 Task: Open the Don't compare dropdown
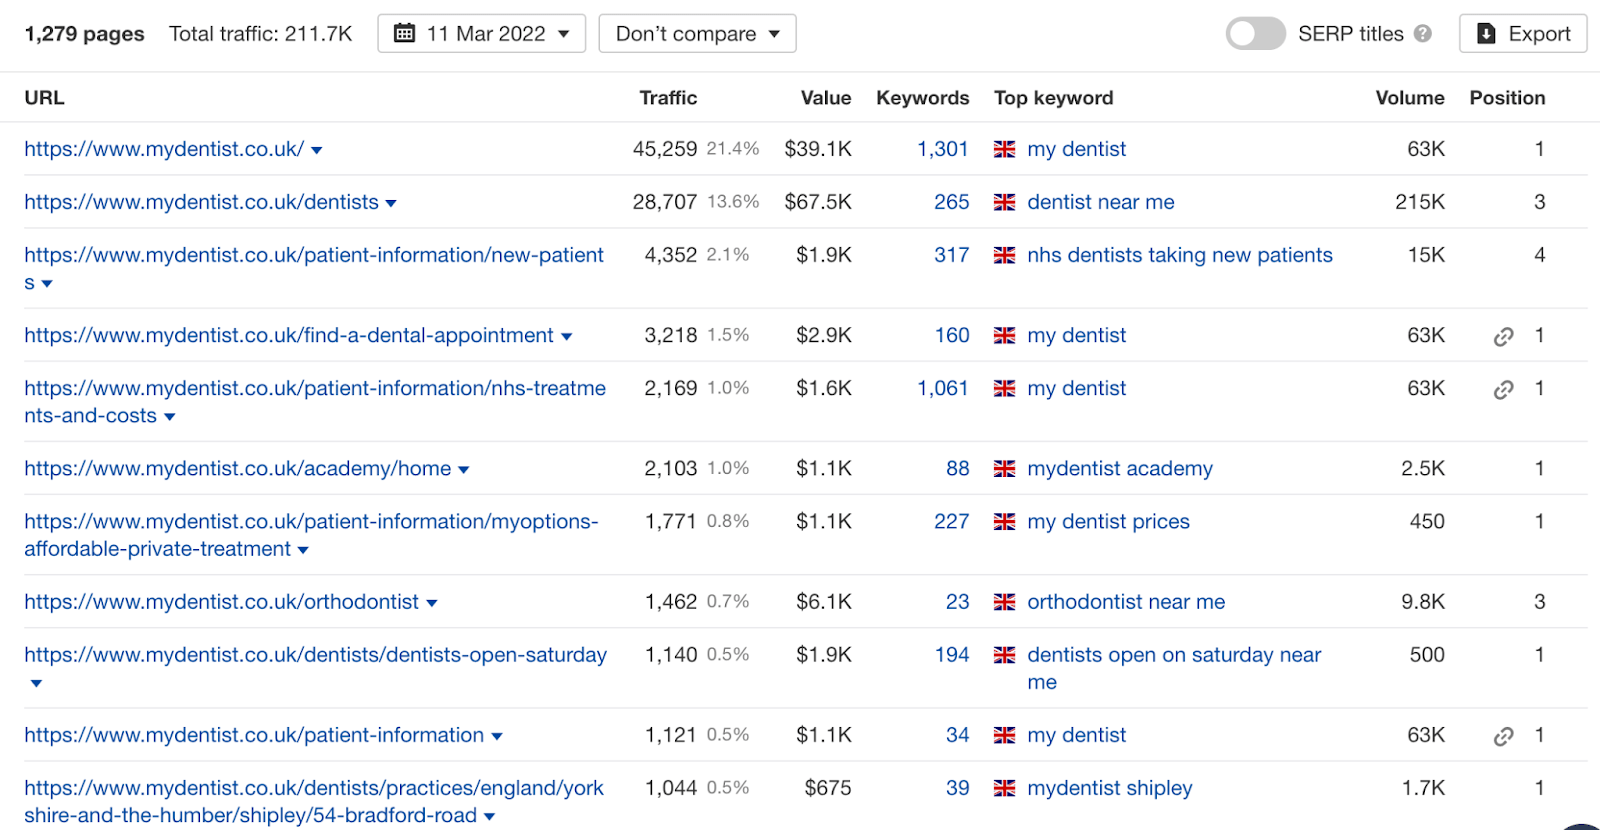coord(697,34)
